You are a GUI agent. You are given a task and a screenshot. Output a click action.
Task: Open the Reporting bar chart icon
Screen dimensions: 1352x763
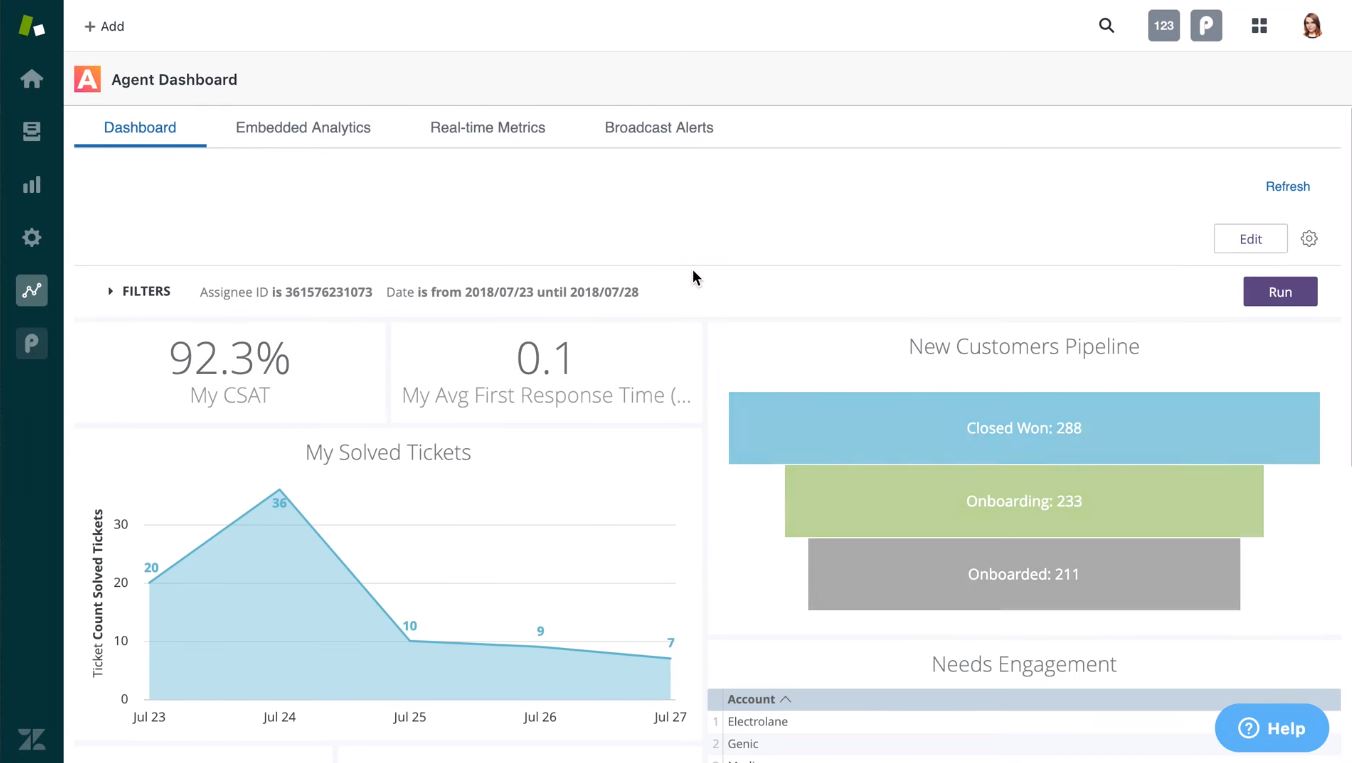pos(31,185)
